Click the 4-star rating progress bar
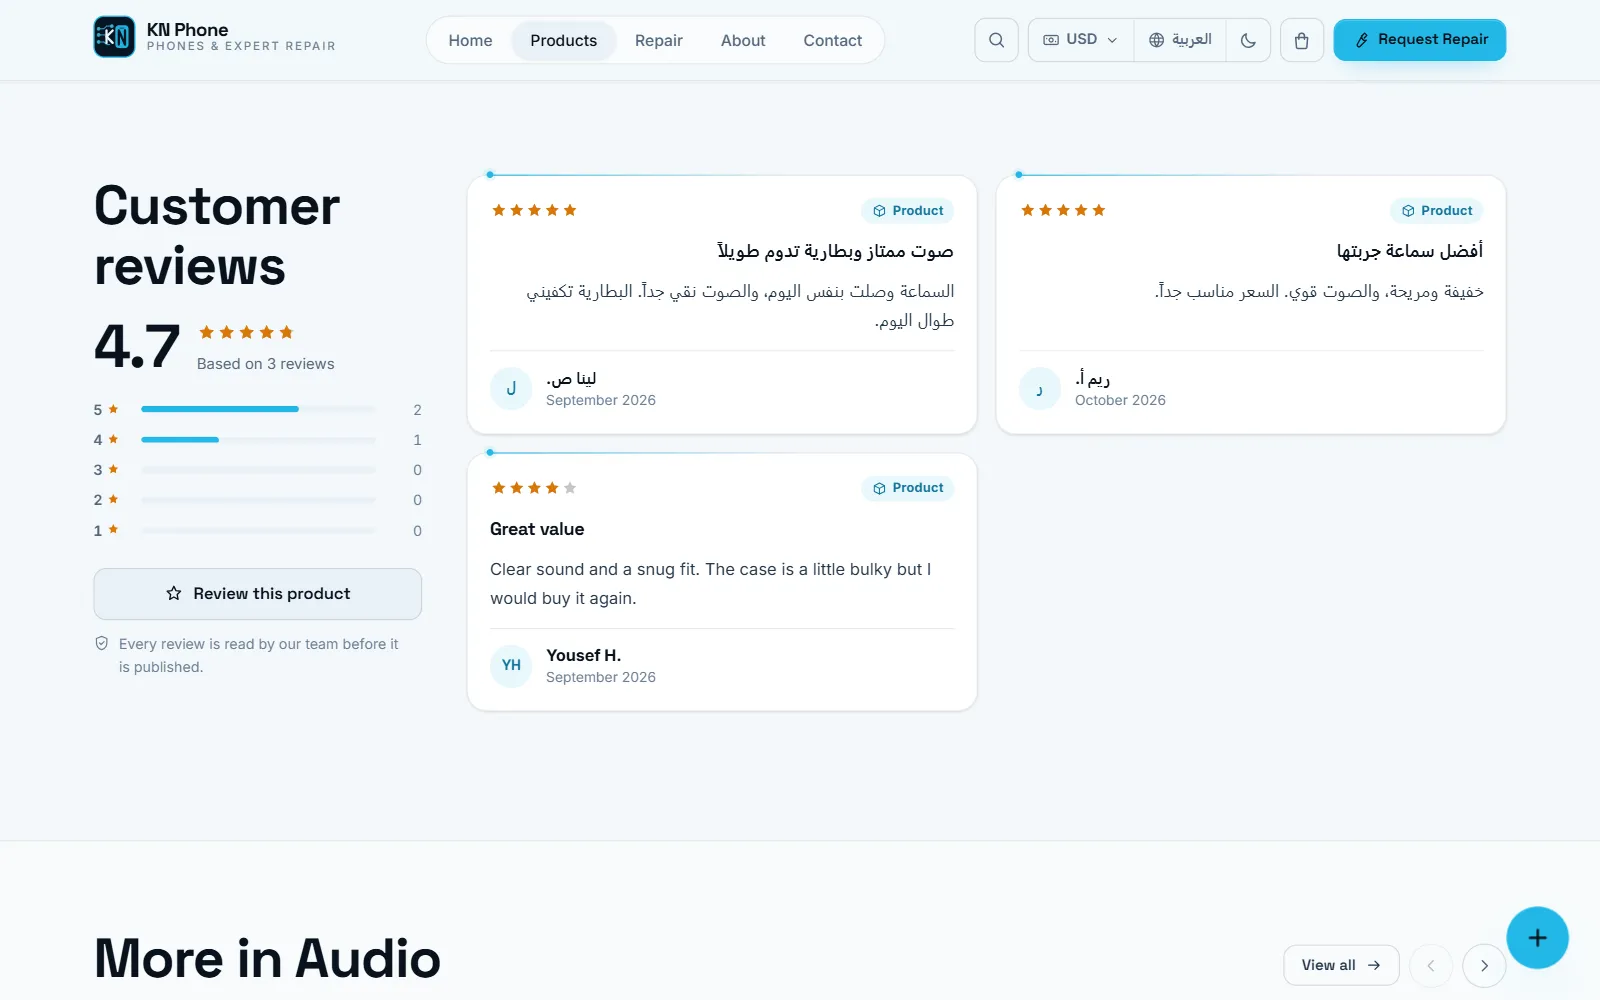This screenshot has width=1600, height=1000. coord(258,440)
